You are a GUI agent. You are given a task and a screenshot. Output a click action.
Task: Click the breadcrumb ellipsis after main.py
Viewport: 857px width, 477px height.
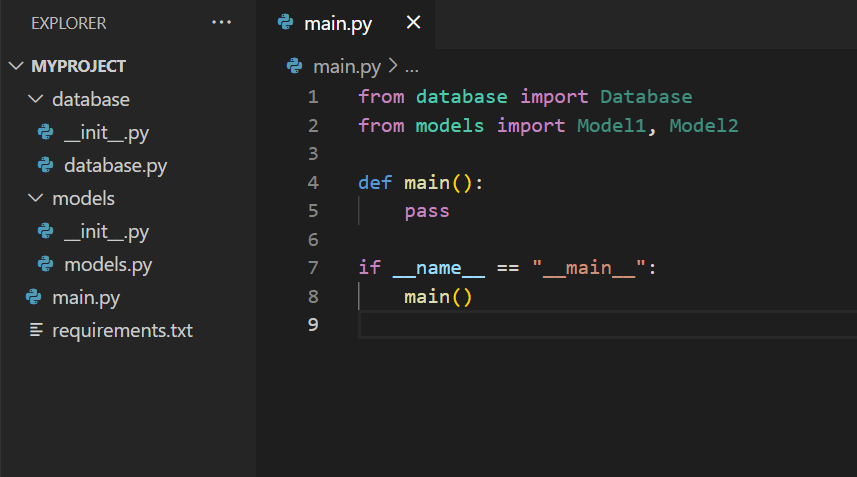click(x=411, y=66)
